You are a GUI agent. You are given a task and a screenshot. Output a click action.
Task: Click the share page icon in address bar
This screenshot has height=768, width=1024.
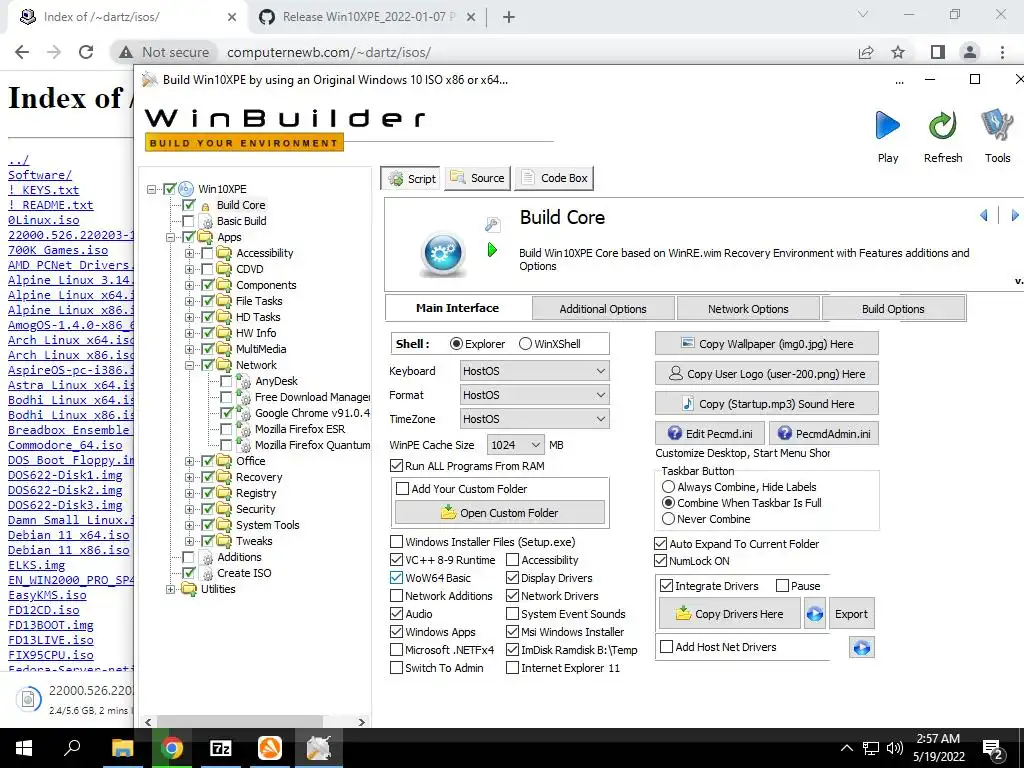click(x=866, y=52)
